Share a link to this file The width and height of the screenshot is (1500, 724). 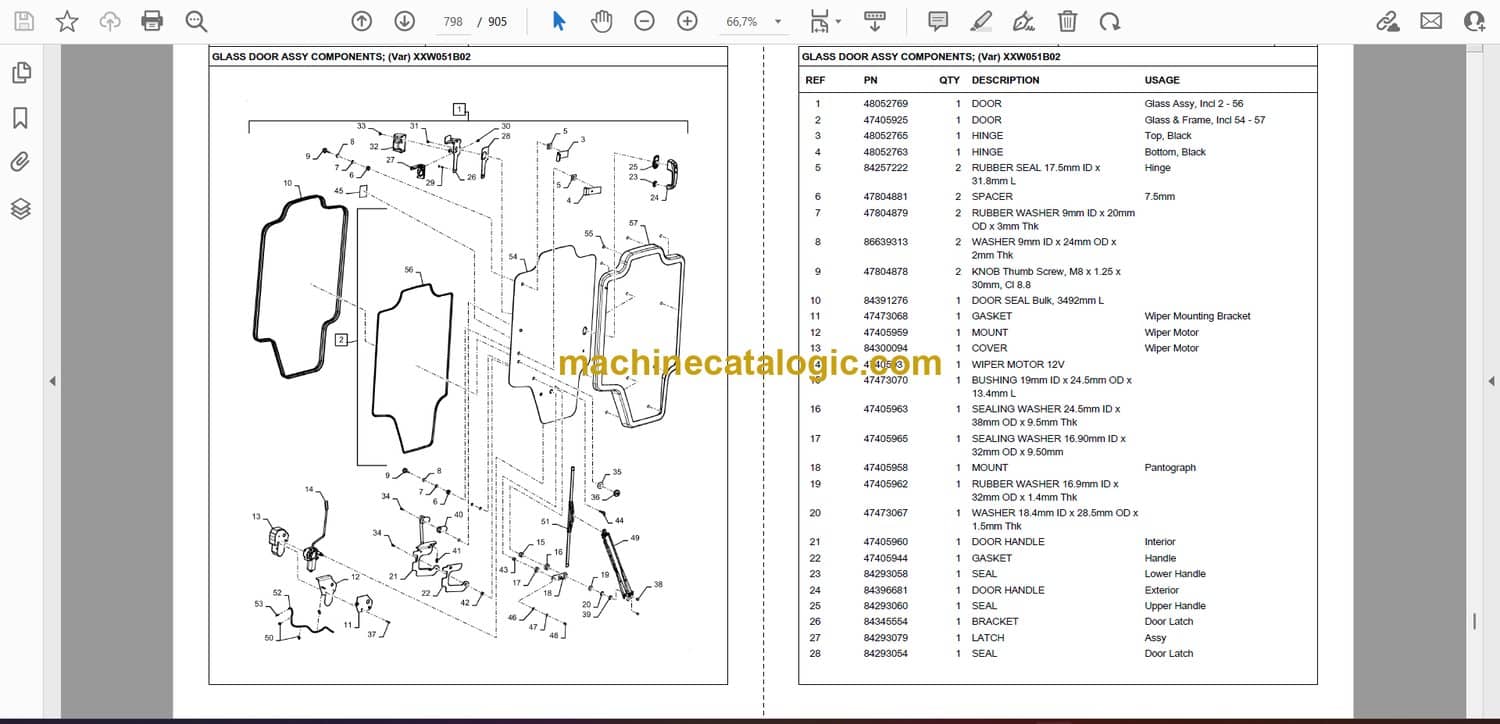tap(1387, 21)
